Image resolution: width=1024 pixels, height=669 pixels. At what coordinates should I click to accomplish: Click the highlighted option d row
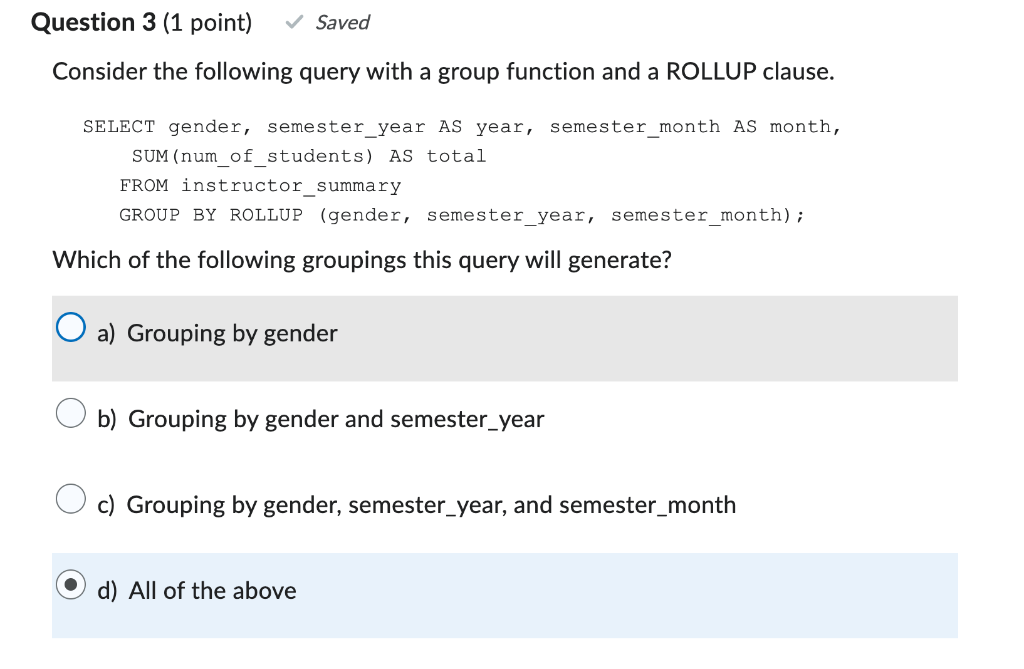[x=505, y=595]
